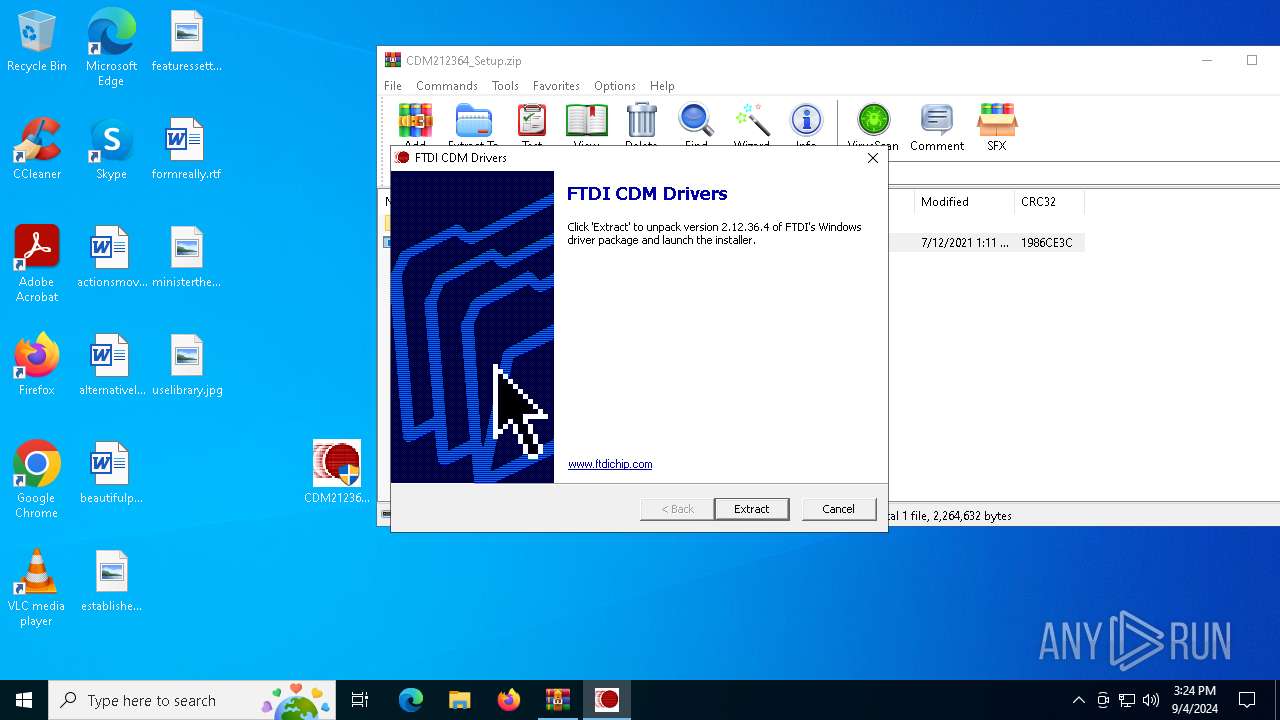Cancel the FTDI CDM Drivers installer

[838, 509]
